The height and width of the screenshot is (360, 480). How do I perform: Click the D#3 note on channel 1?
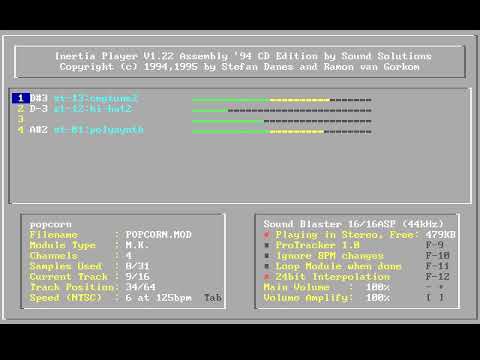(x=39, y=98)
